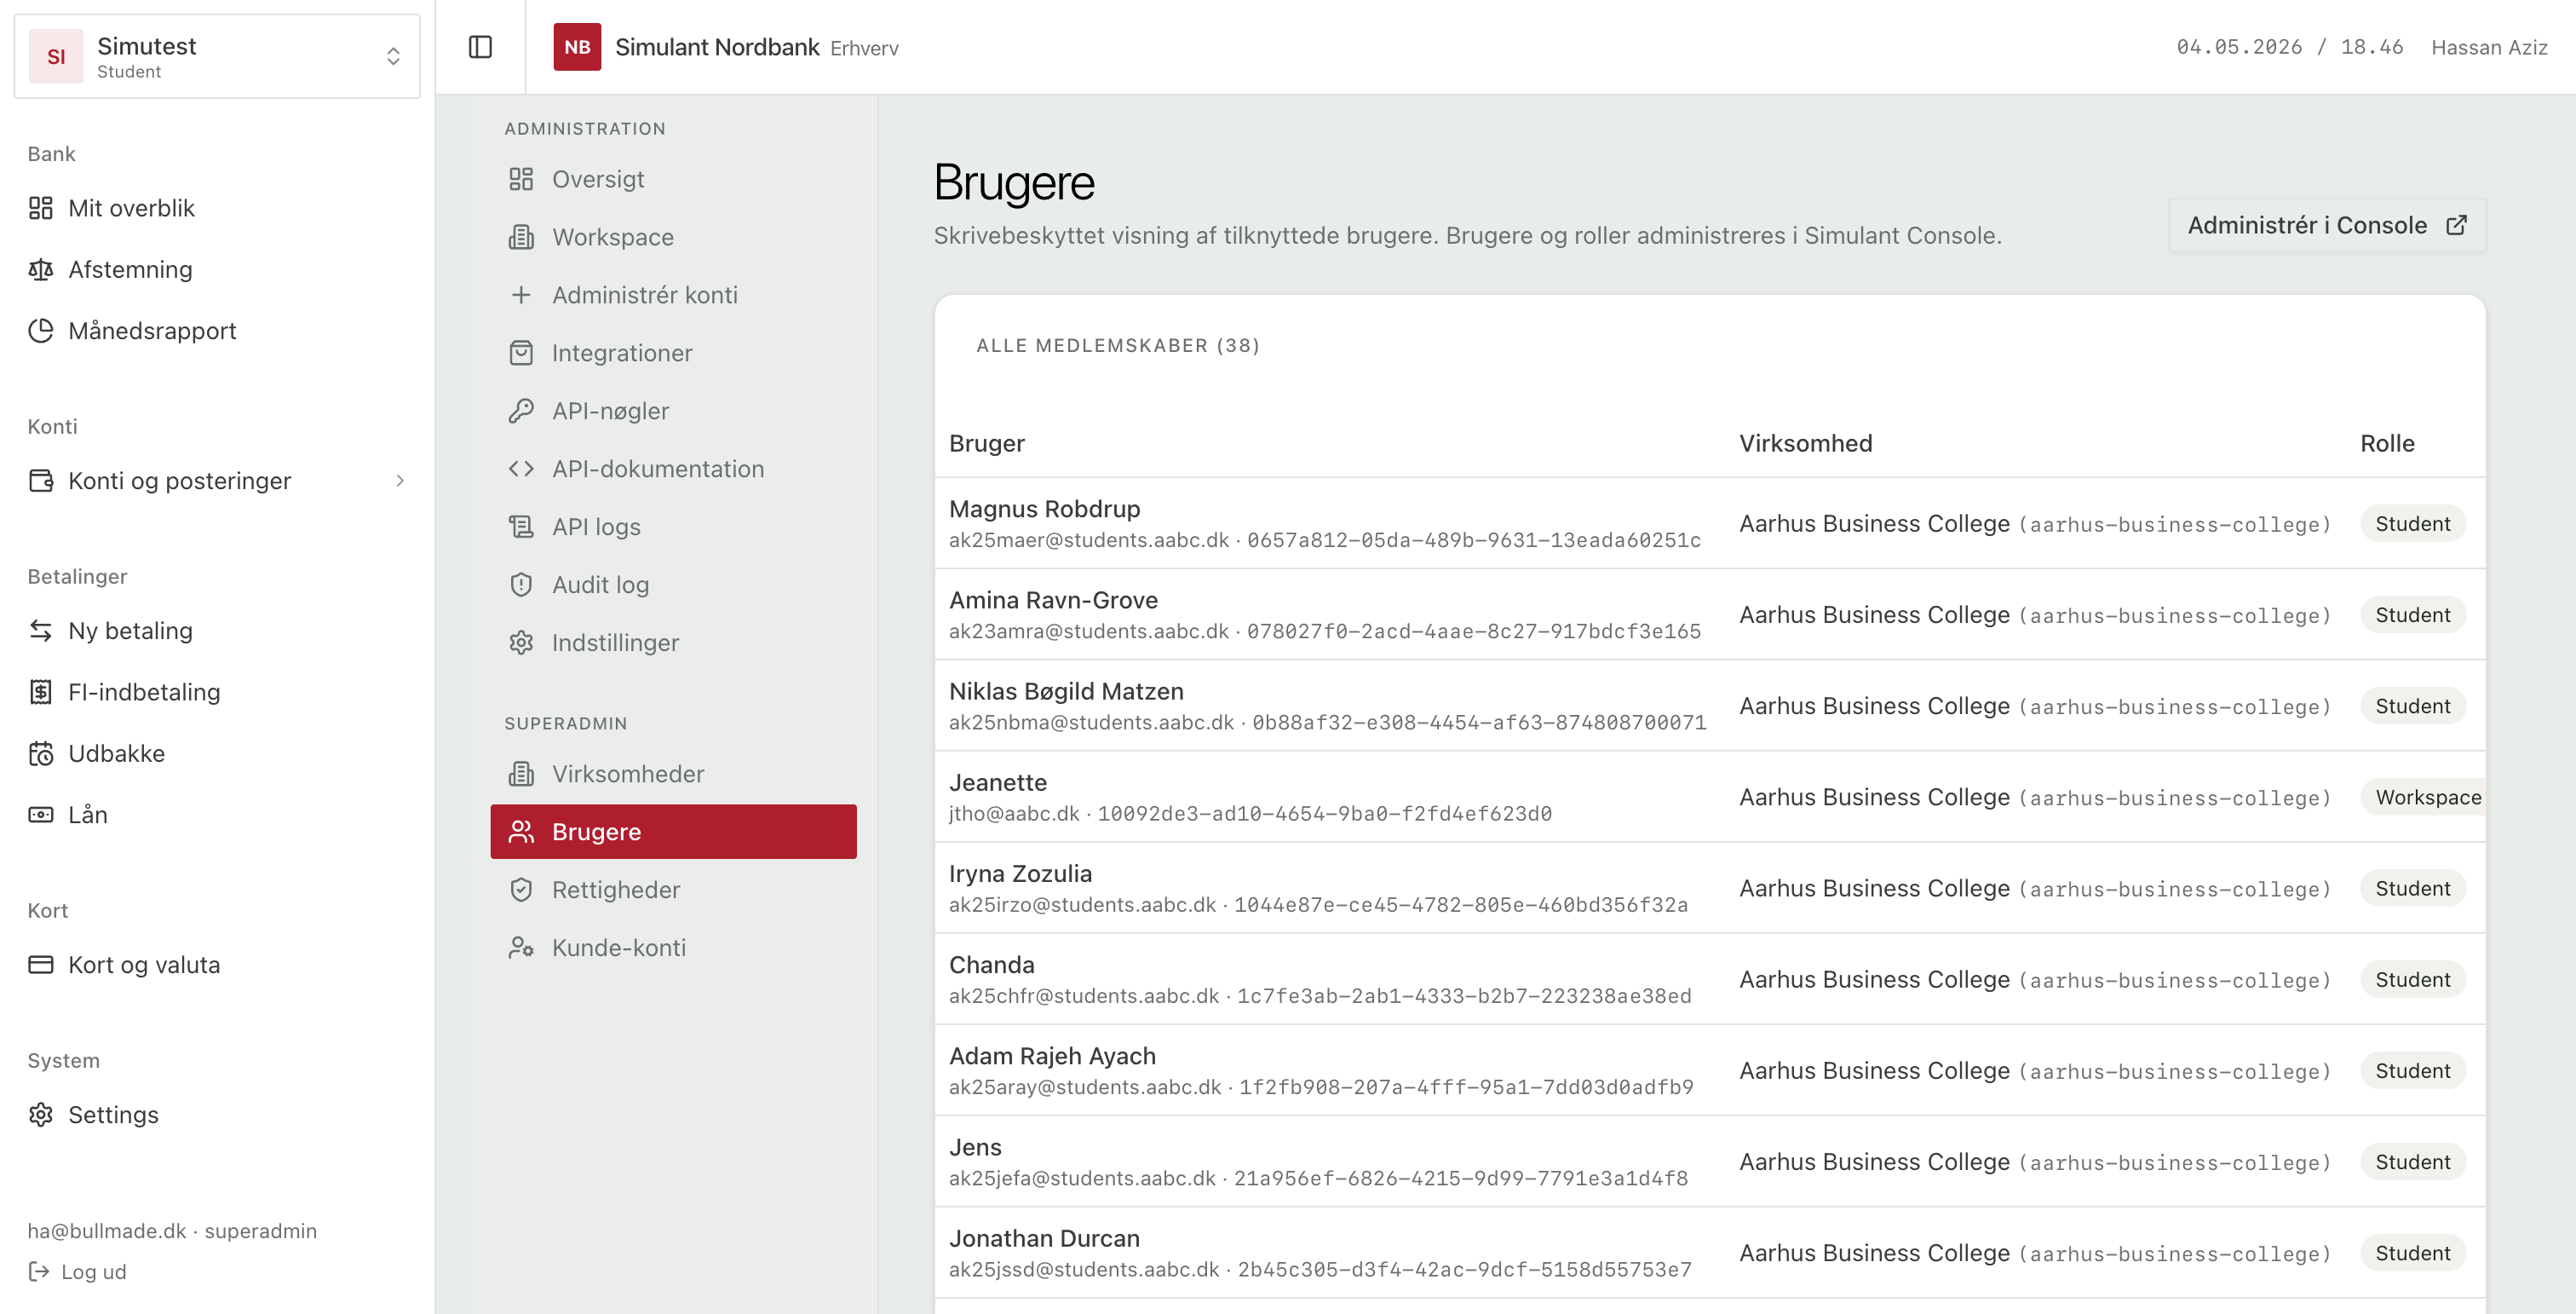Click the date 04.05.2026 / 18.46
Image resolution: width=2576 pixels, height=1314 pixels.
pyautogui.click(x=2289, y=47)
